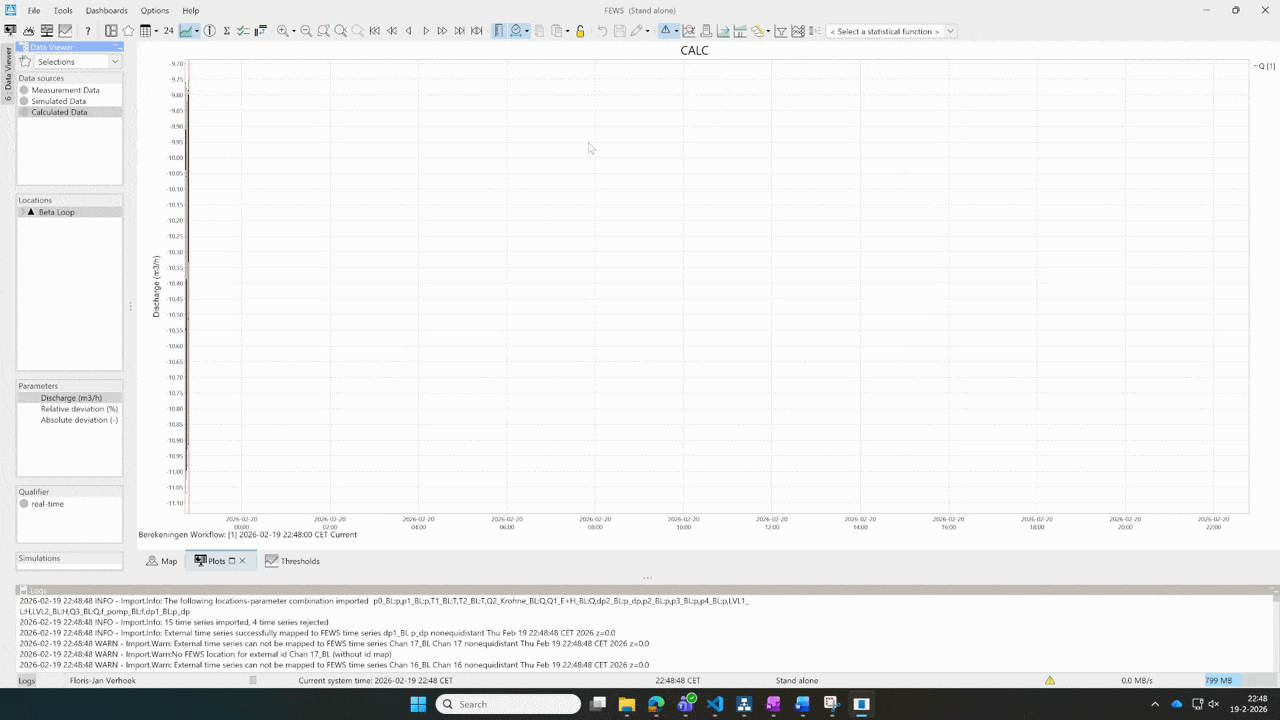This screenshot has height=720, width=1280.
Task: Expand the Beta Loop location node
Action: pos(22,212)
